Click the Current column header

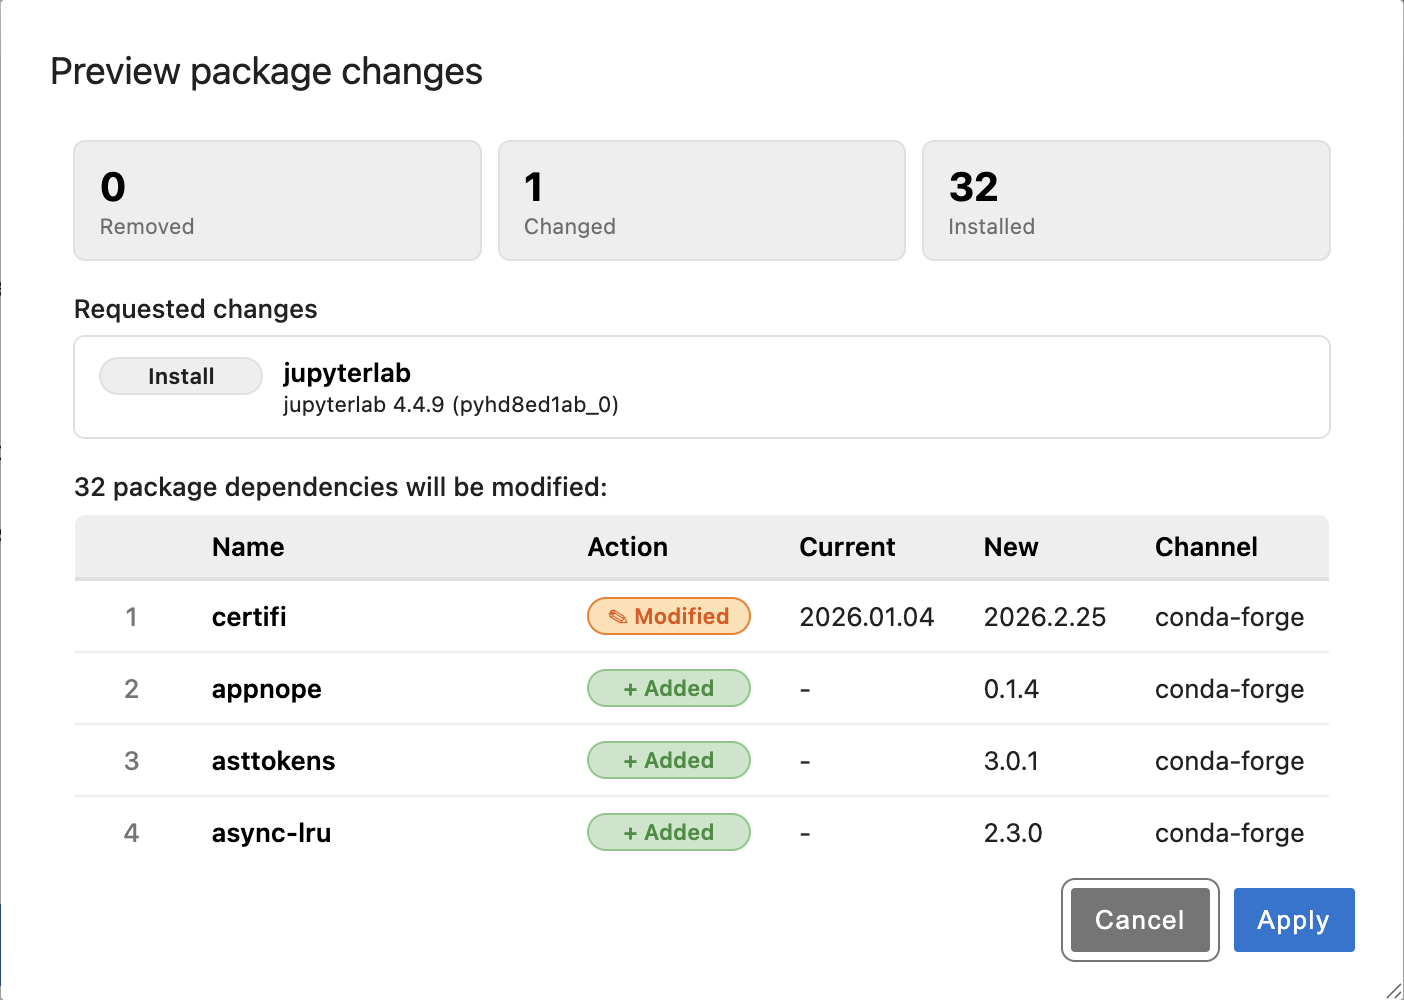click(847, 547)
